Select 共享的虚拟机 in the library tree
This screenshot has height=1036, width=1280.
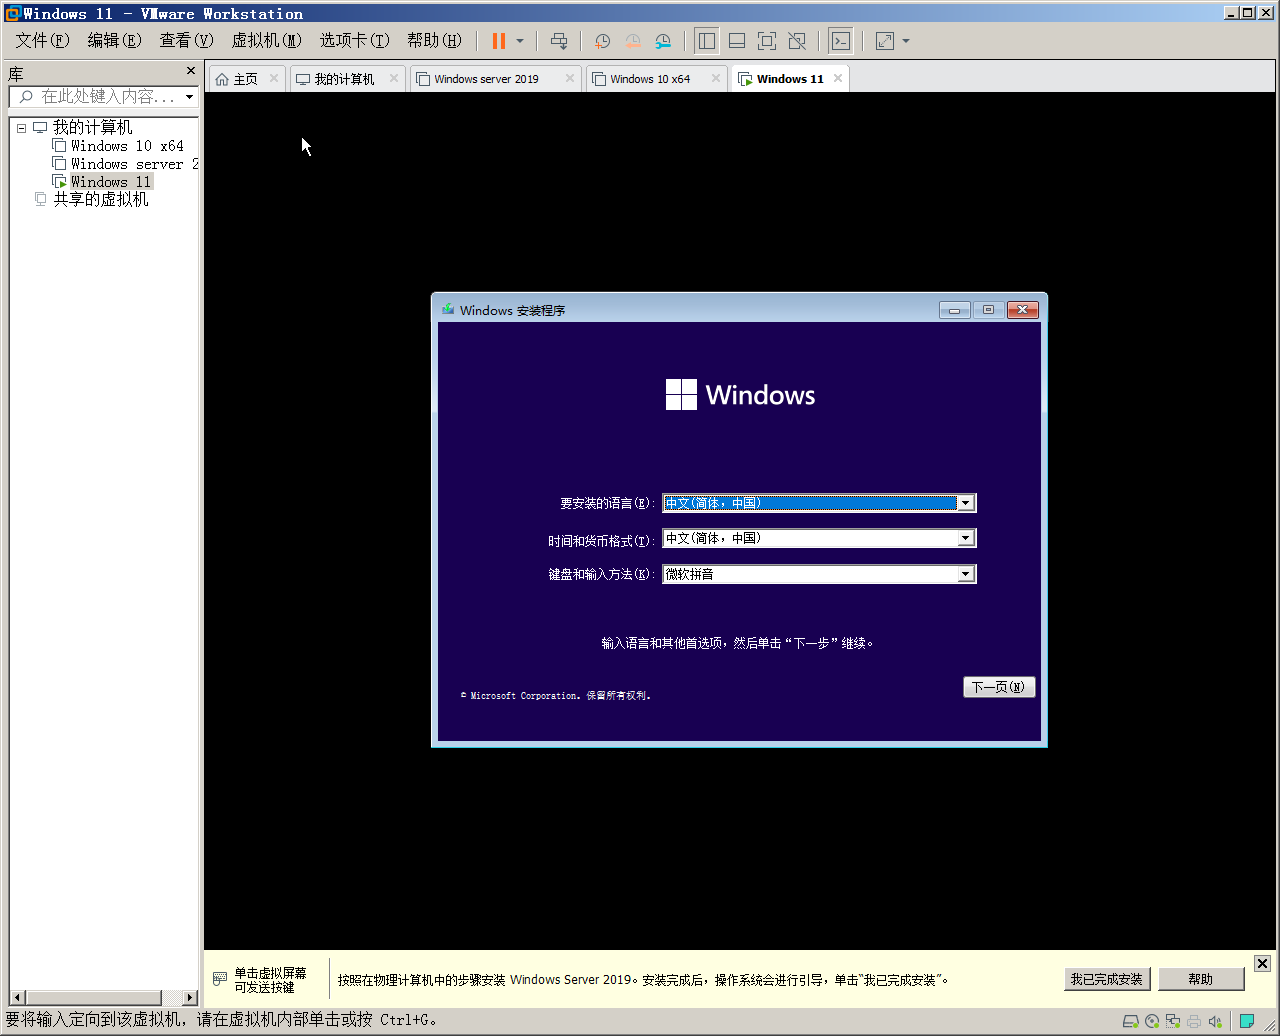[x=101, y=199]
